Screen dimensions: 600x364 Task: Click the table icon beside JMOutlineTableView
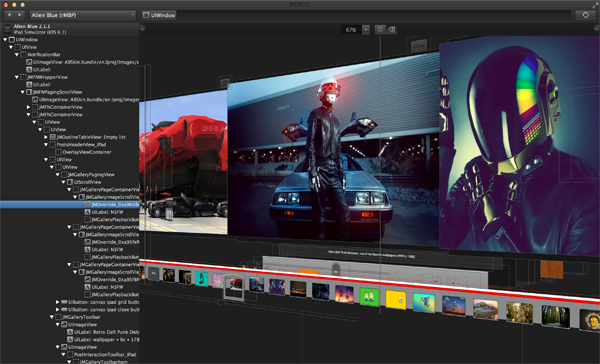pos(53,137)
